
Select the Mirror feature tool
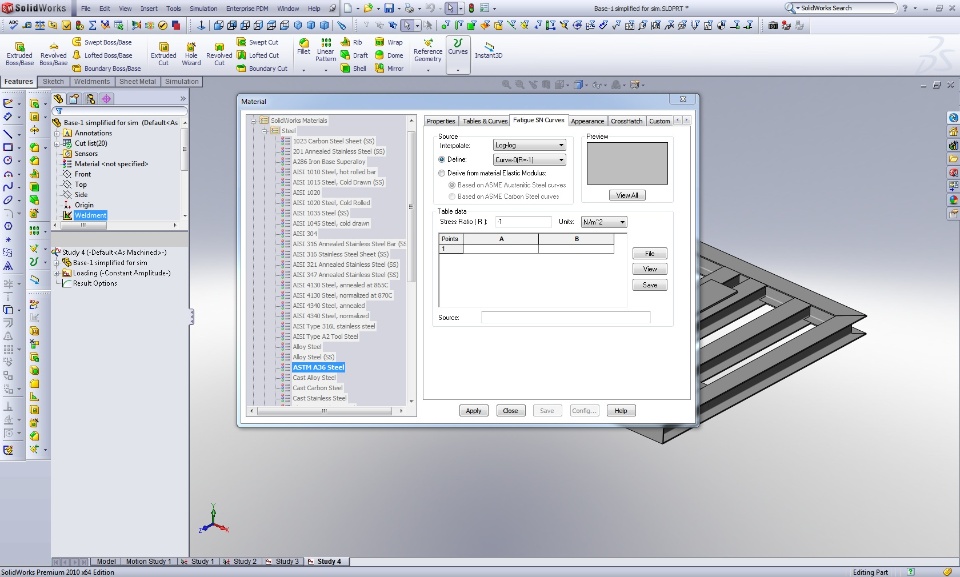click(x=389, y=68)
